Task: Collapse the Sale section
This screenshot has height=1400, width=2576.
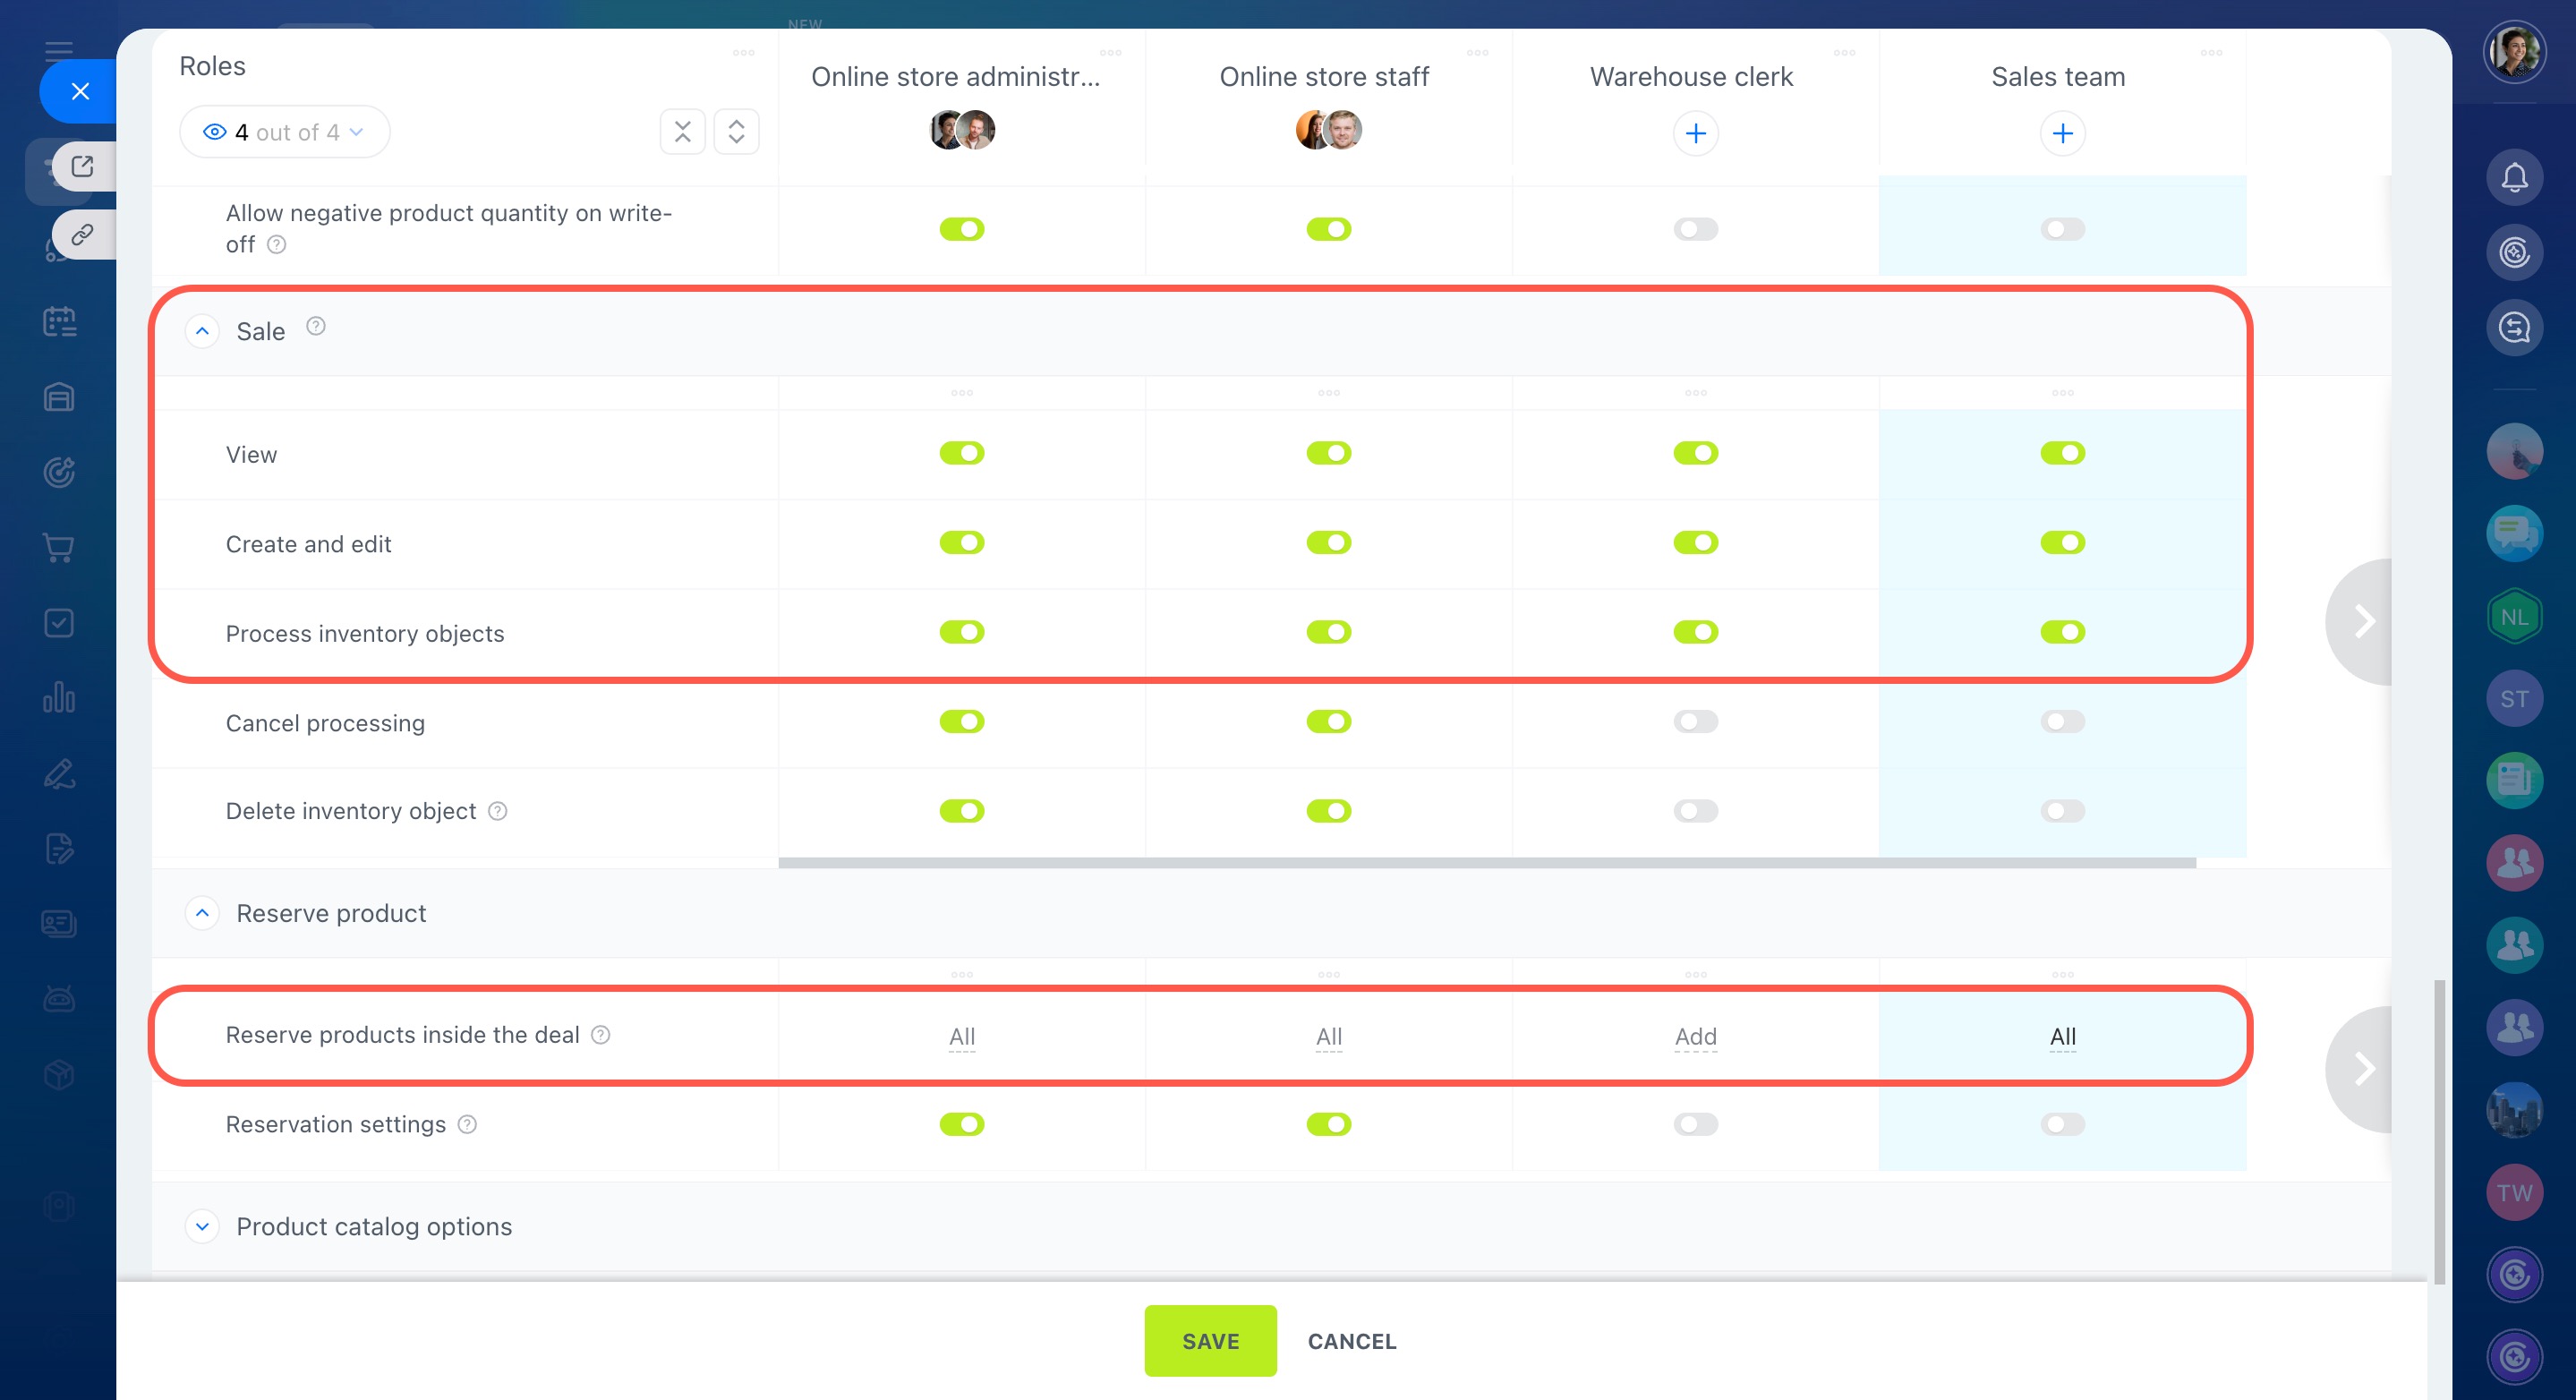Action: [202, 331]
